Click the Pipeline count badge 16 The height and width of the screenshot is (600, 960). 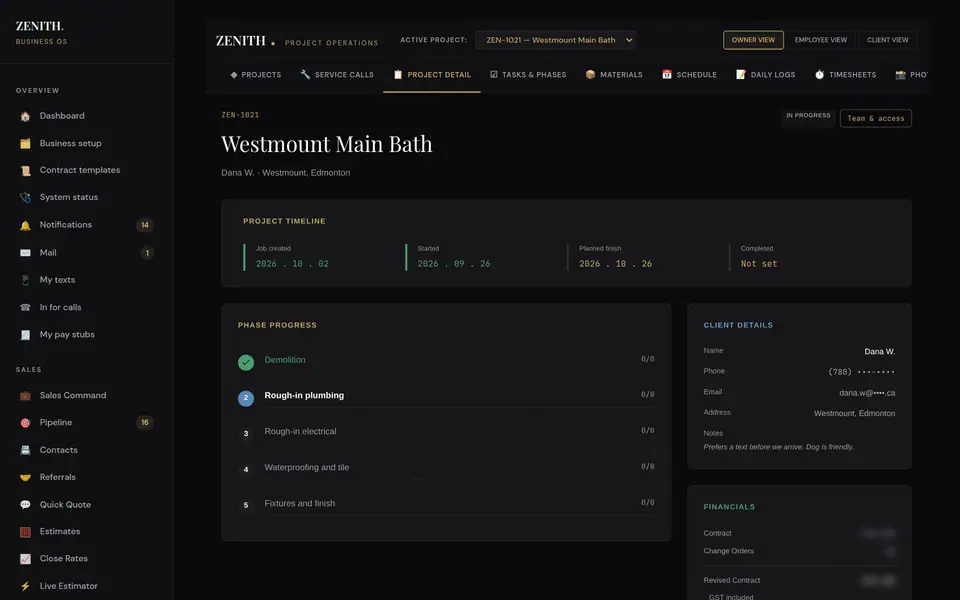click(x=144, y=422)
